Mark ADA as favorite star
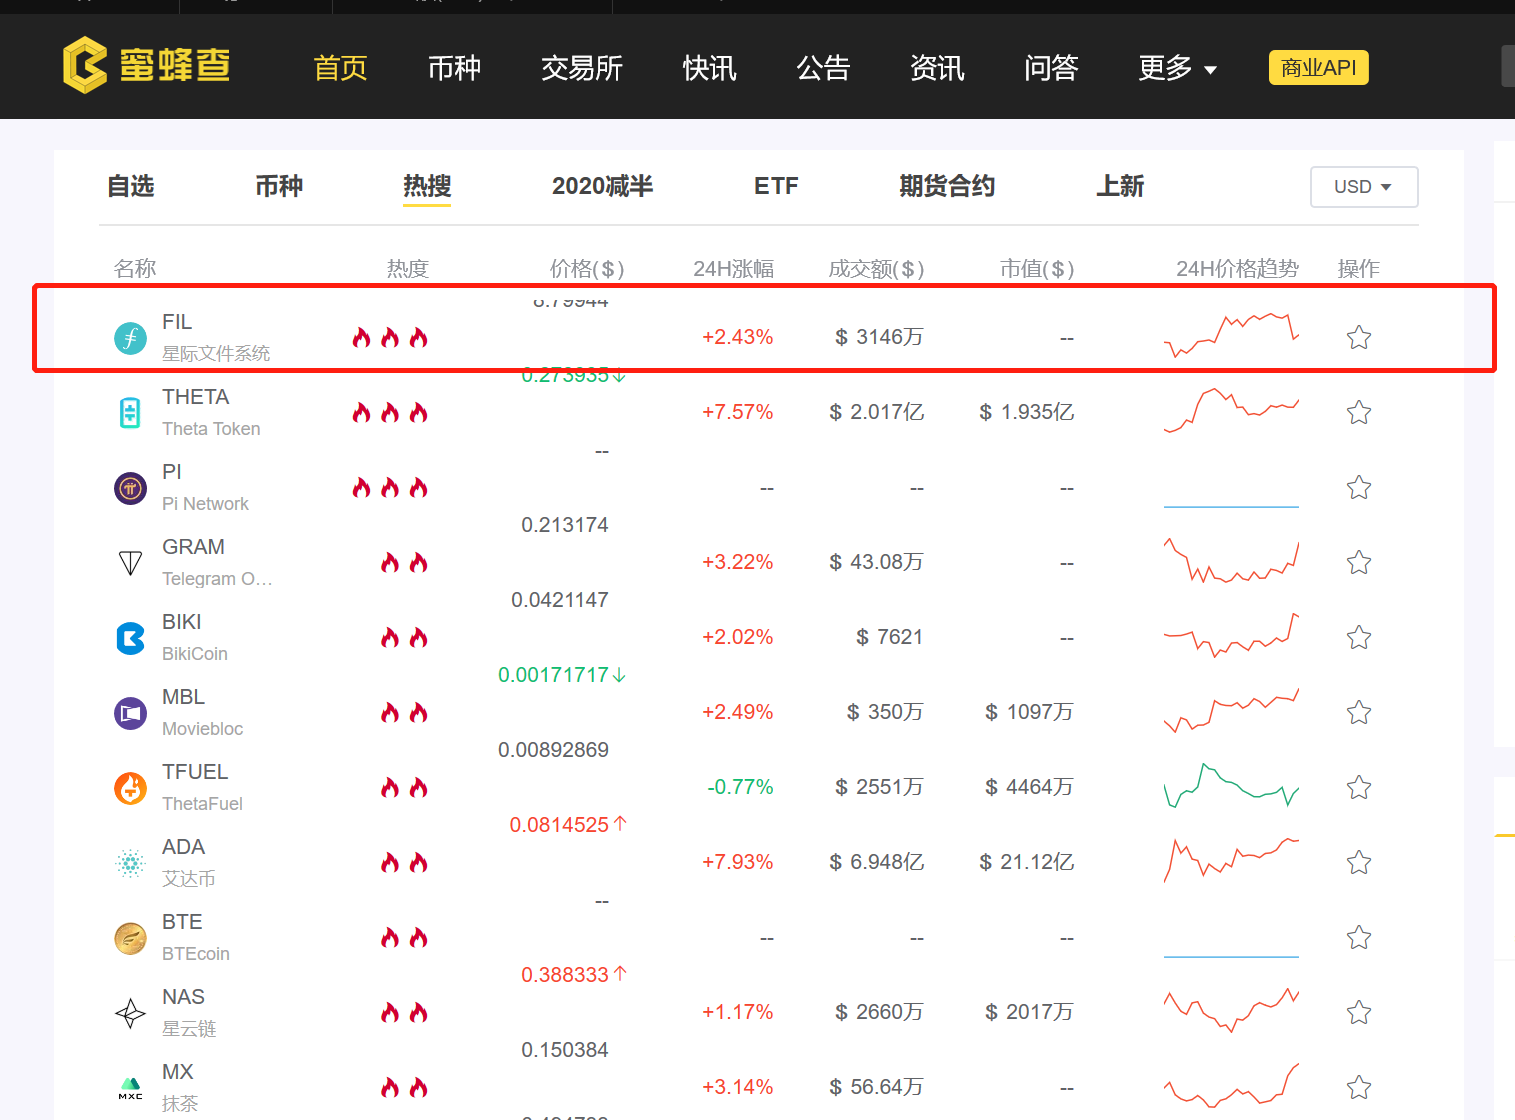 coord(1358,862)
